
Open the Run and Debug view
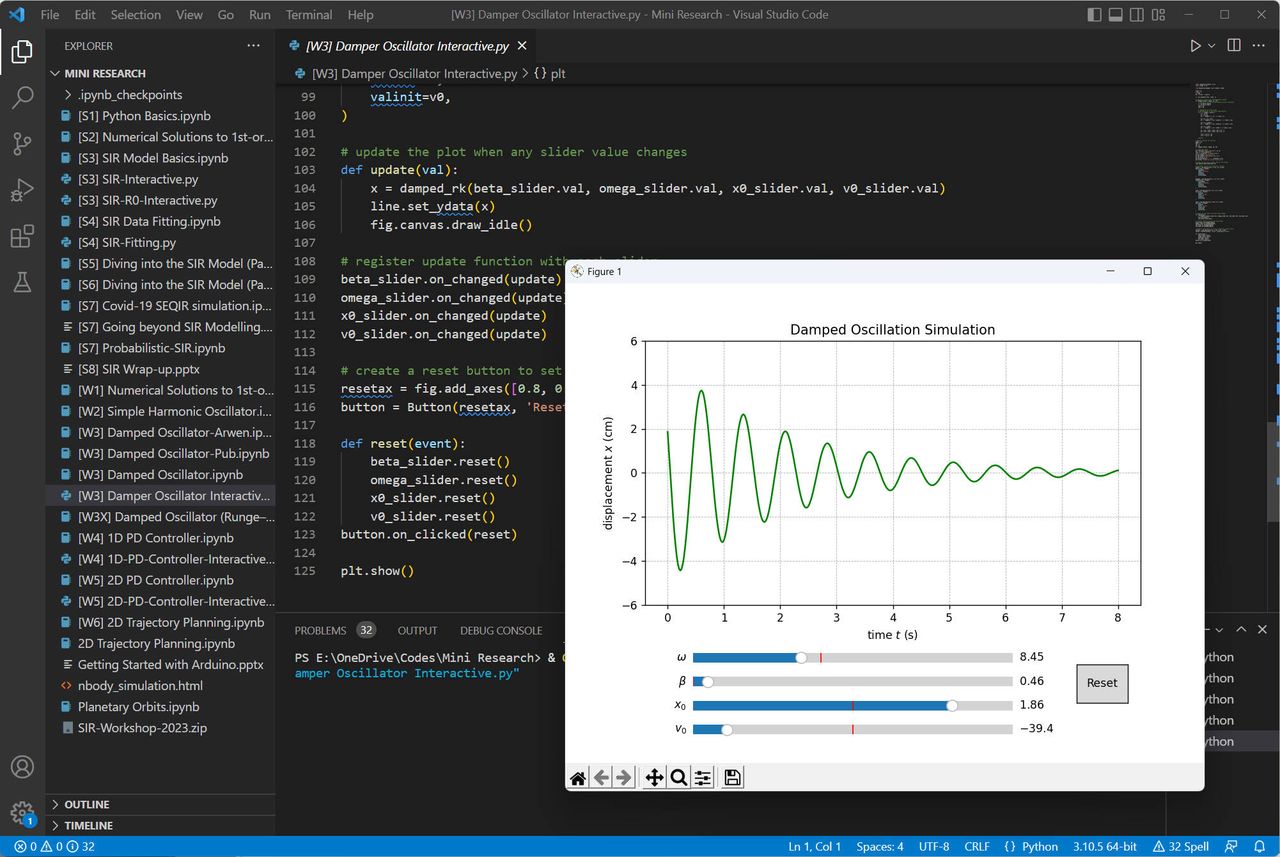tap(22, 190)
